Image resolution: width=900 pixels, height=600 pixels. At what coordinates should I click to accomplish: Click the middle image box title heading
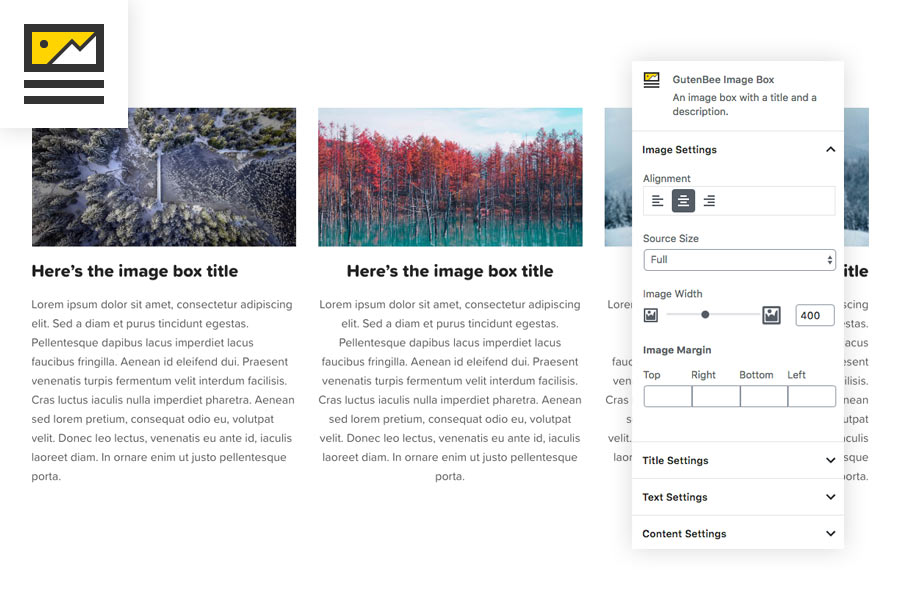pyautogui.click(x=450, y=271)
